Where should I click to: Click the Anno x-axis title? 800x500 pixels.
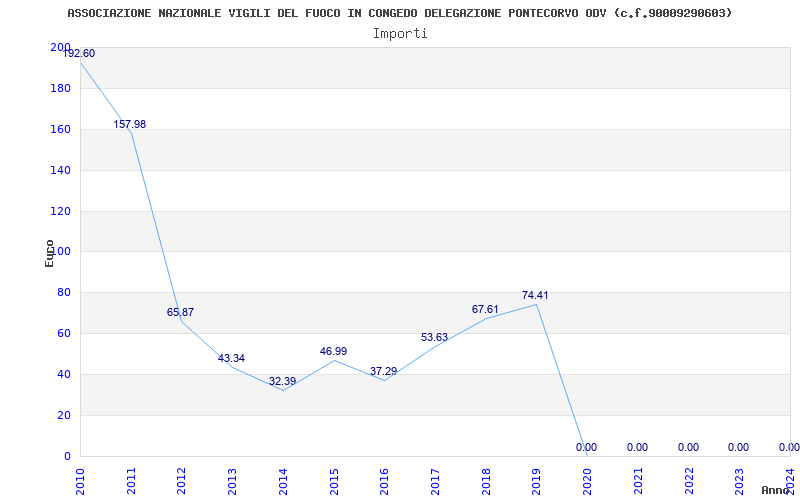tap(775, 490)
